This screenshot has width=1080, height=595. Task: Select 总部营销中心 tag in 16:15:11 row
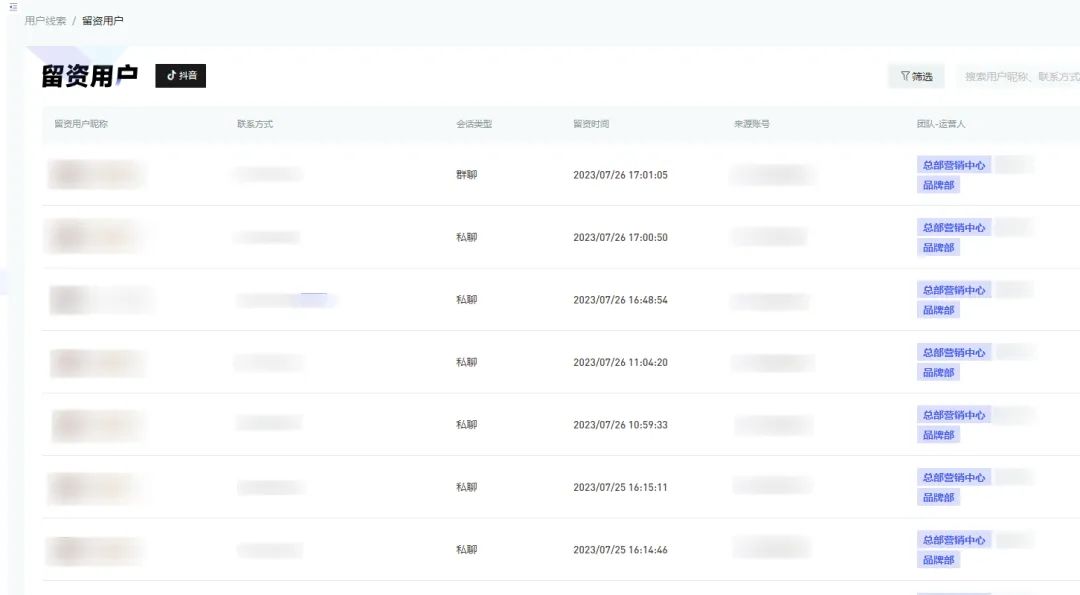(954, 478)
